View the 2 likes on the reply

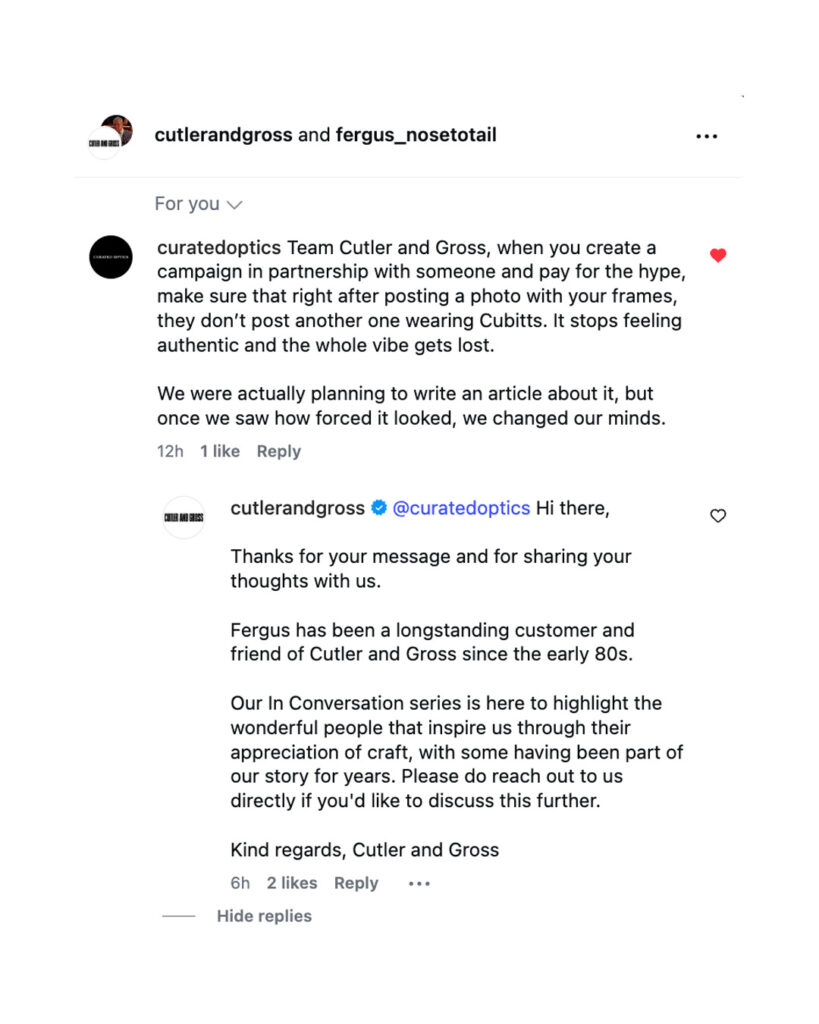click(292, 883)
